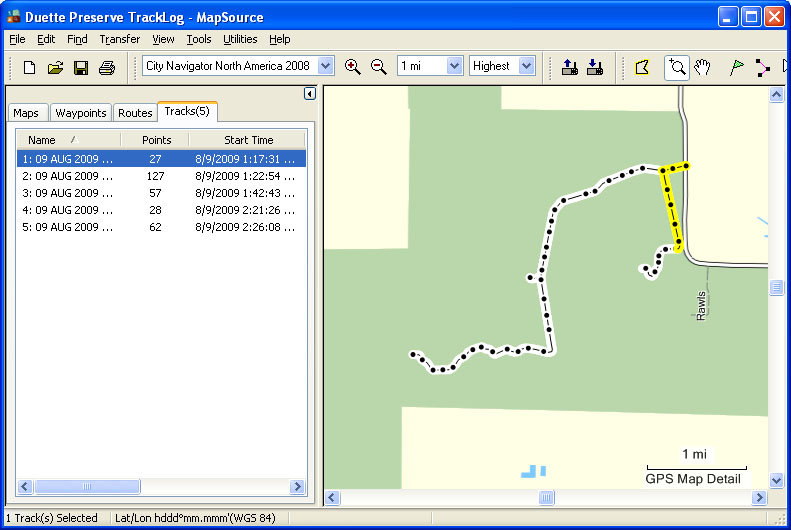Click the yellow highlighted track on map

coord(671,207)
